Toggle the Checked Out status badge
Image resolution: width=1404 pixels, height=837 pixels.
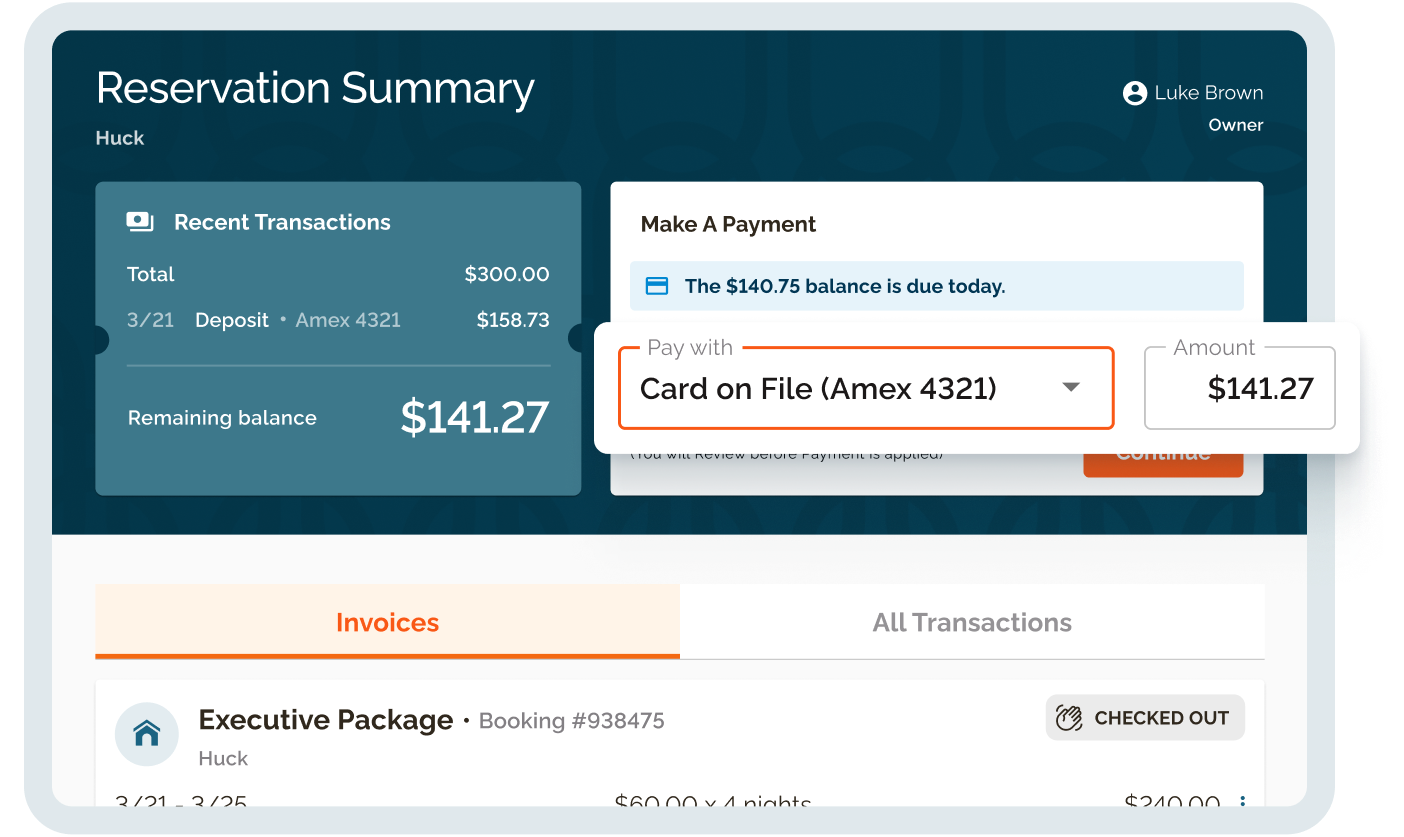pos(1144,717)
